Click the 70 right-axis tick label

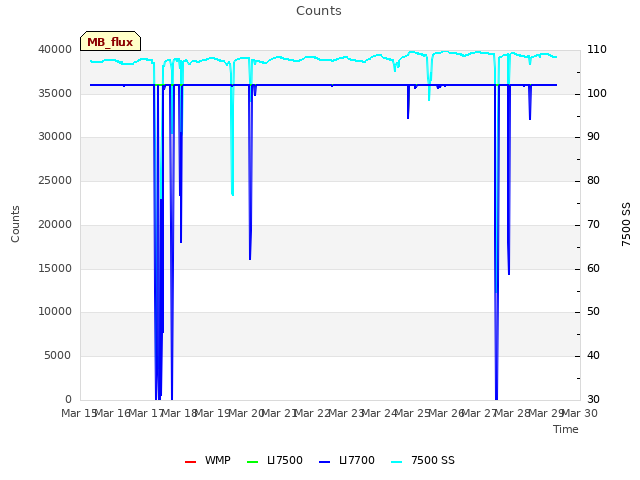(x=593, y=224)
